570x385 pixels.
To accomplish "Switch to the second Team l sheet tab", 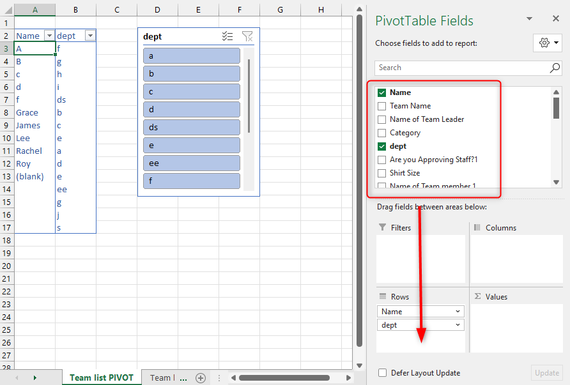I will (x=163, y=378).
